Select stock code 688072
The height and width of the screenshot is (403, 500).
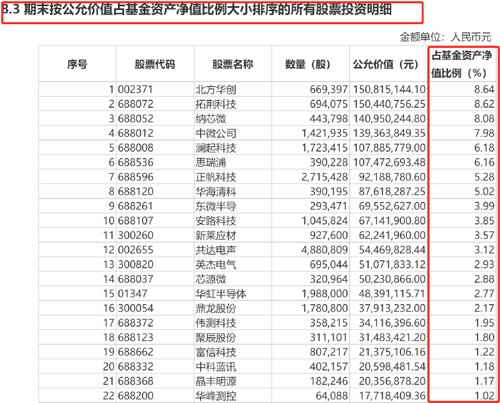pyautogui.click(x=136, y=104)
